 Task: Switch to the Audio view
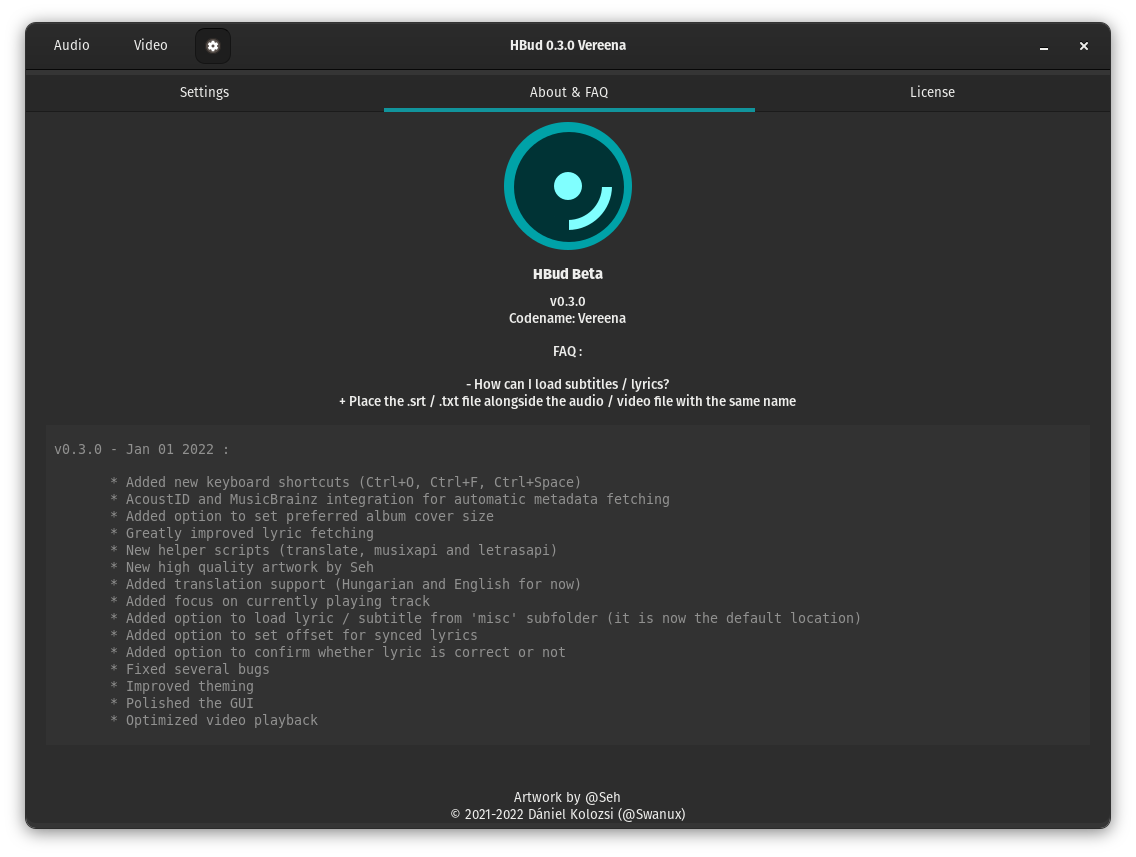[72, 45]
